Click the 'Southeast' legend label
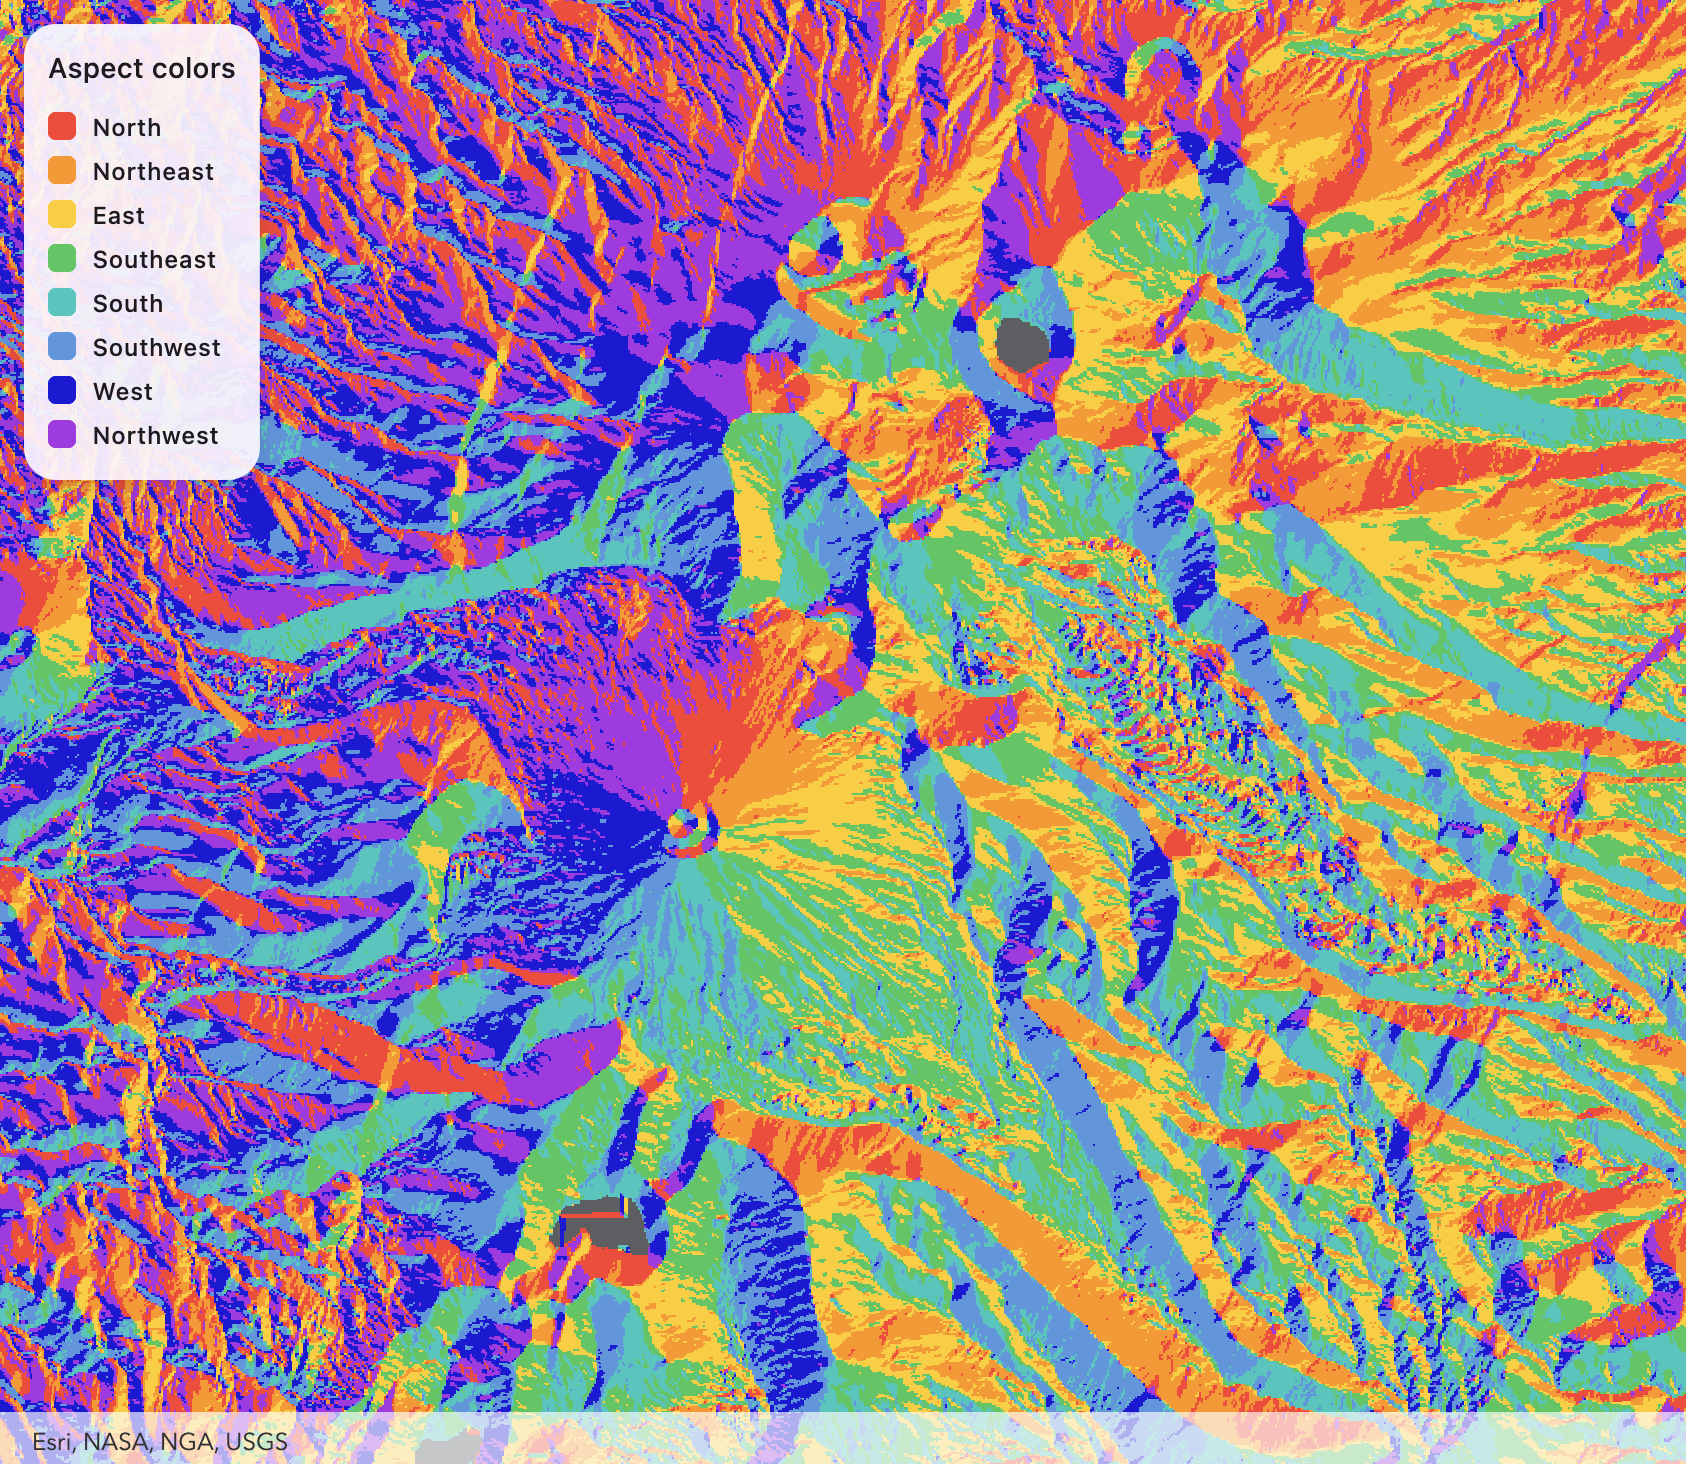This screenshot has height=1464, width=1686. click(x=154, y=260)
